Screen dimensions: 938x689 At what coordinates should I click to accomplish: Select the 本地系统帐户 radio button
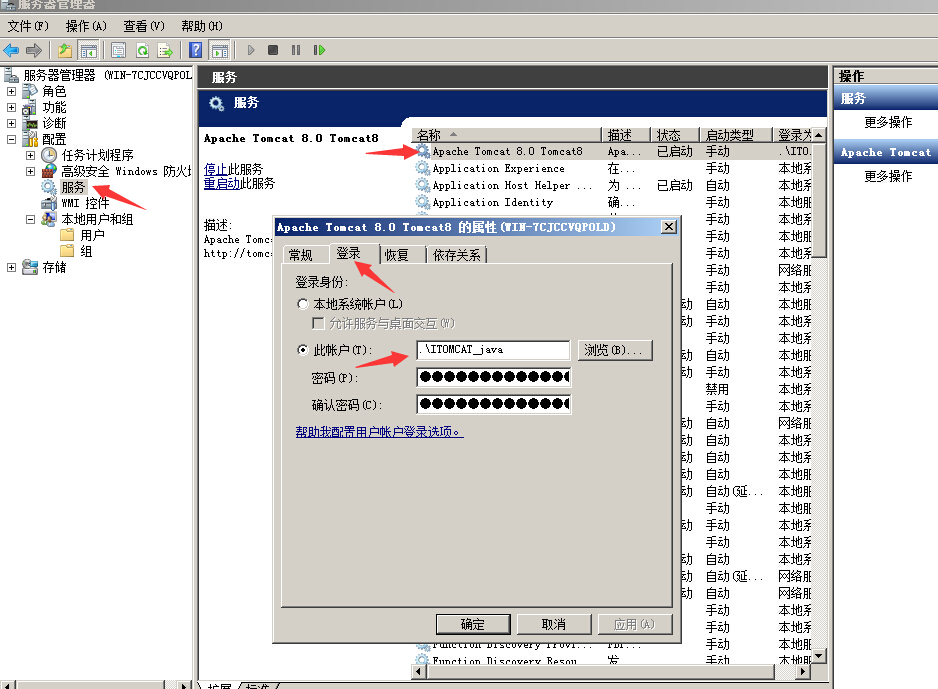point(303,304)
